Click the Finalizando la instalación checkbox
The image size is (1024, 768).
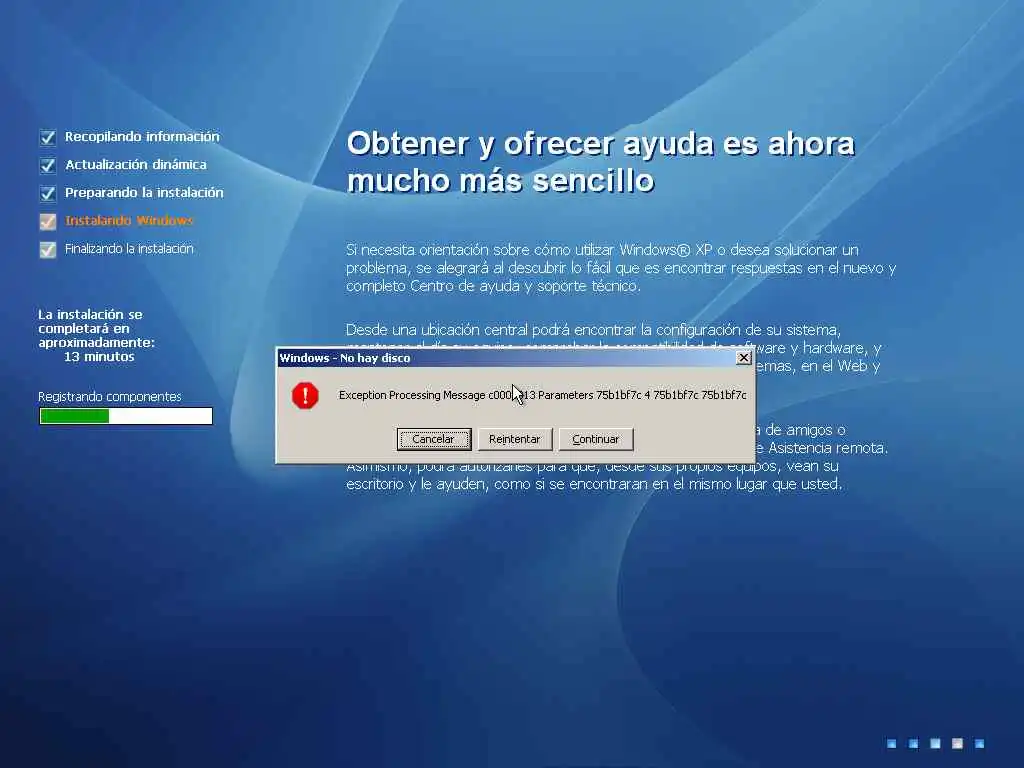pos(48,249)
